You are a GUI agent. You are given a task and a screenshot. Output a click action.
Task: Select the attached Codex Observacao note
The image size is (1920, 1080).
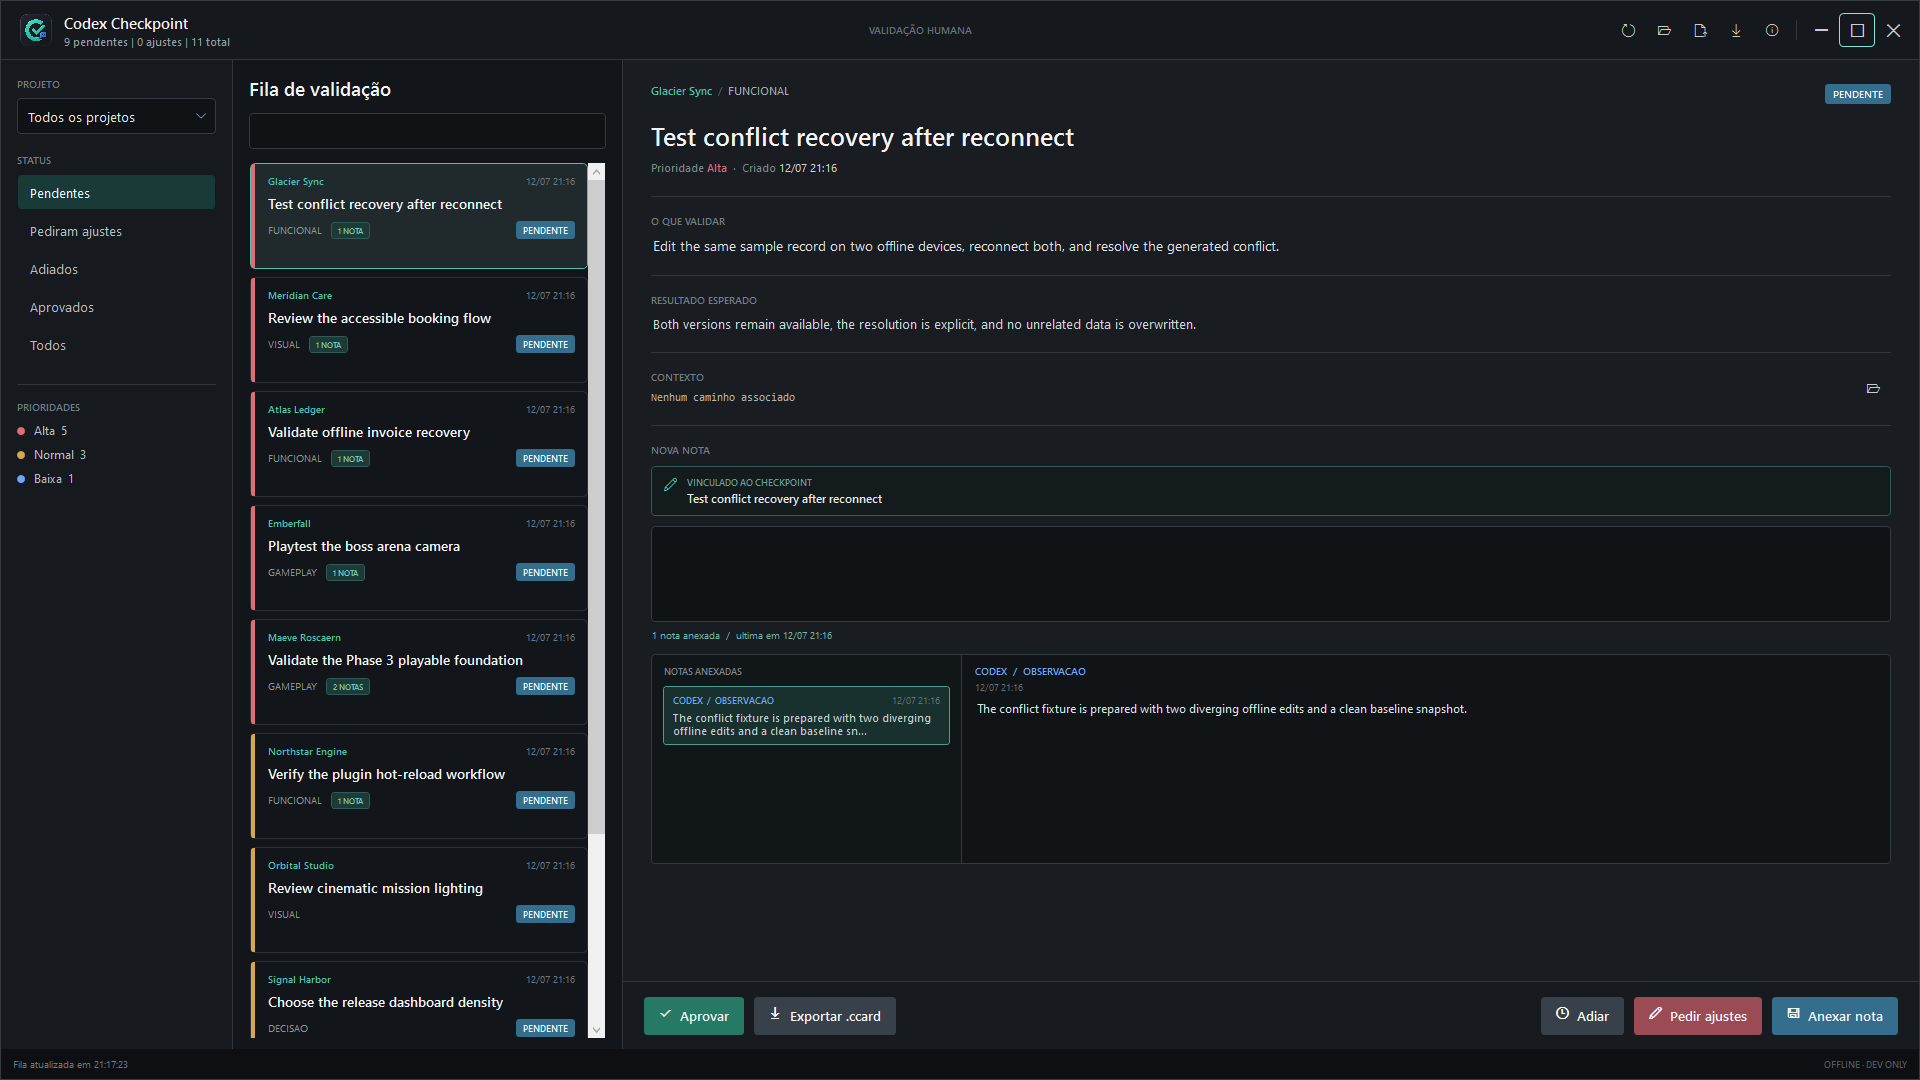(806, 716)
